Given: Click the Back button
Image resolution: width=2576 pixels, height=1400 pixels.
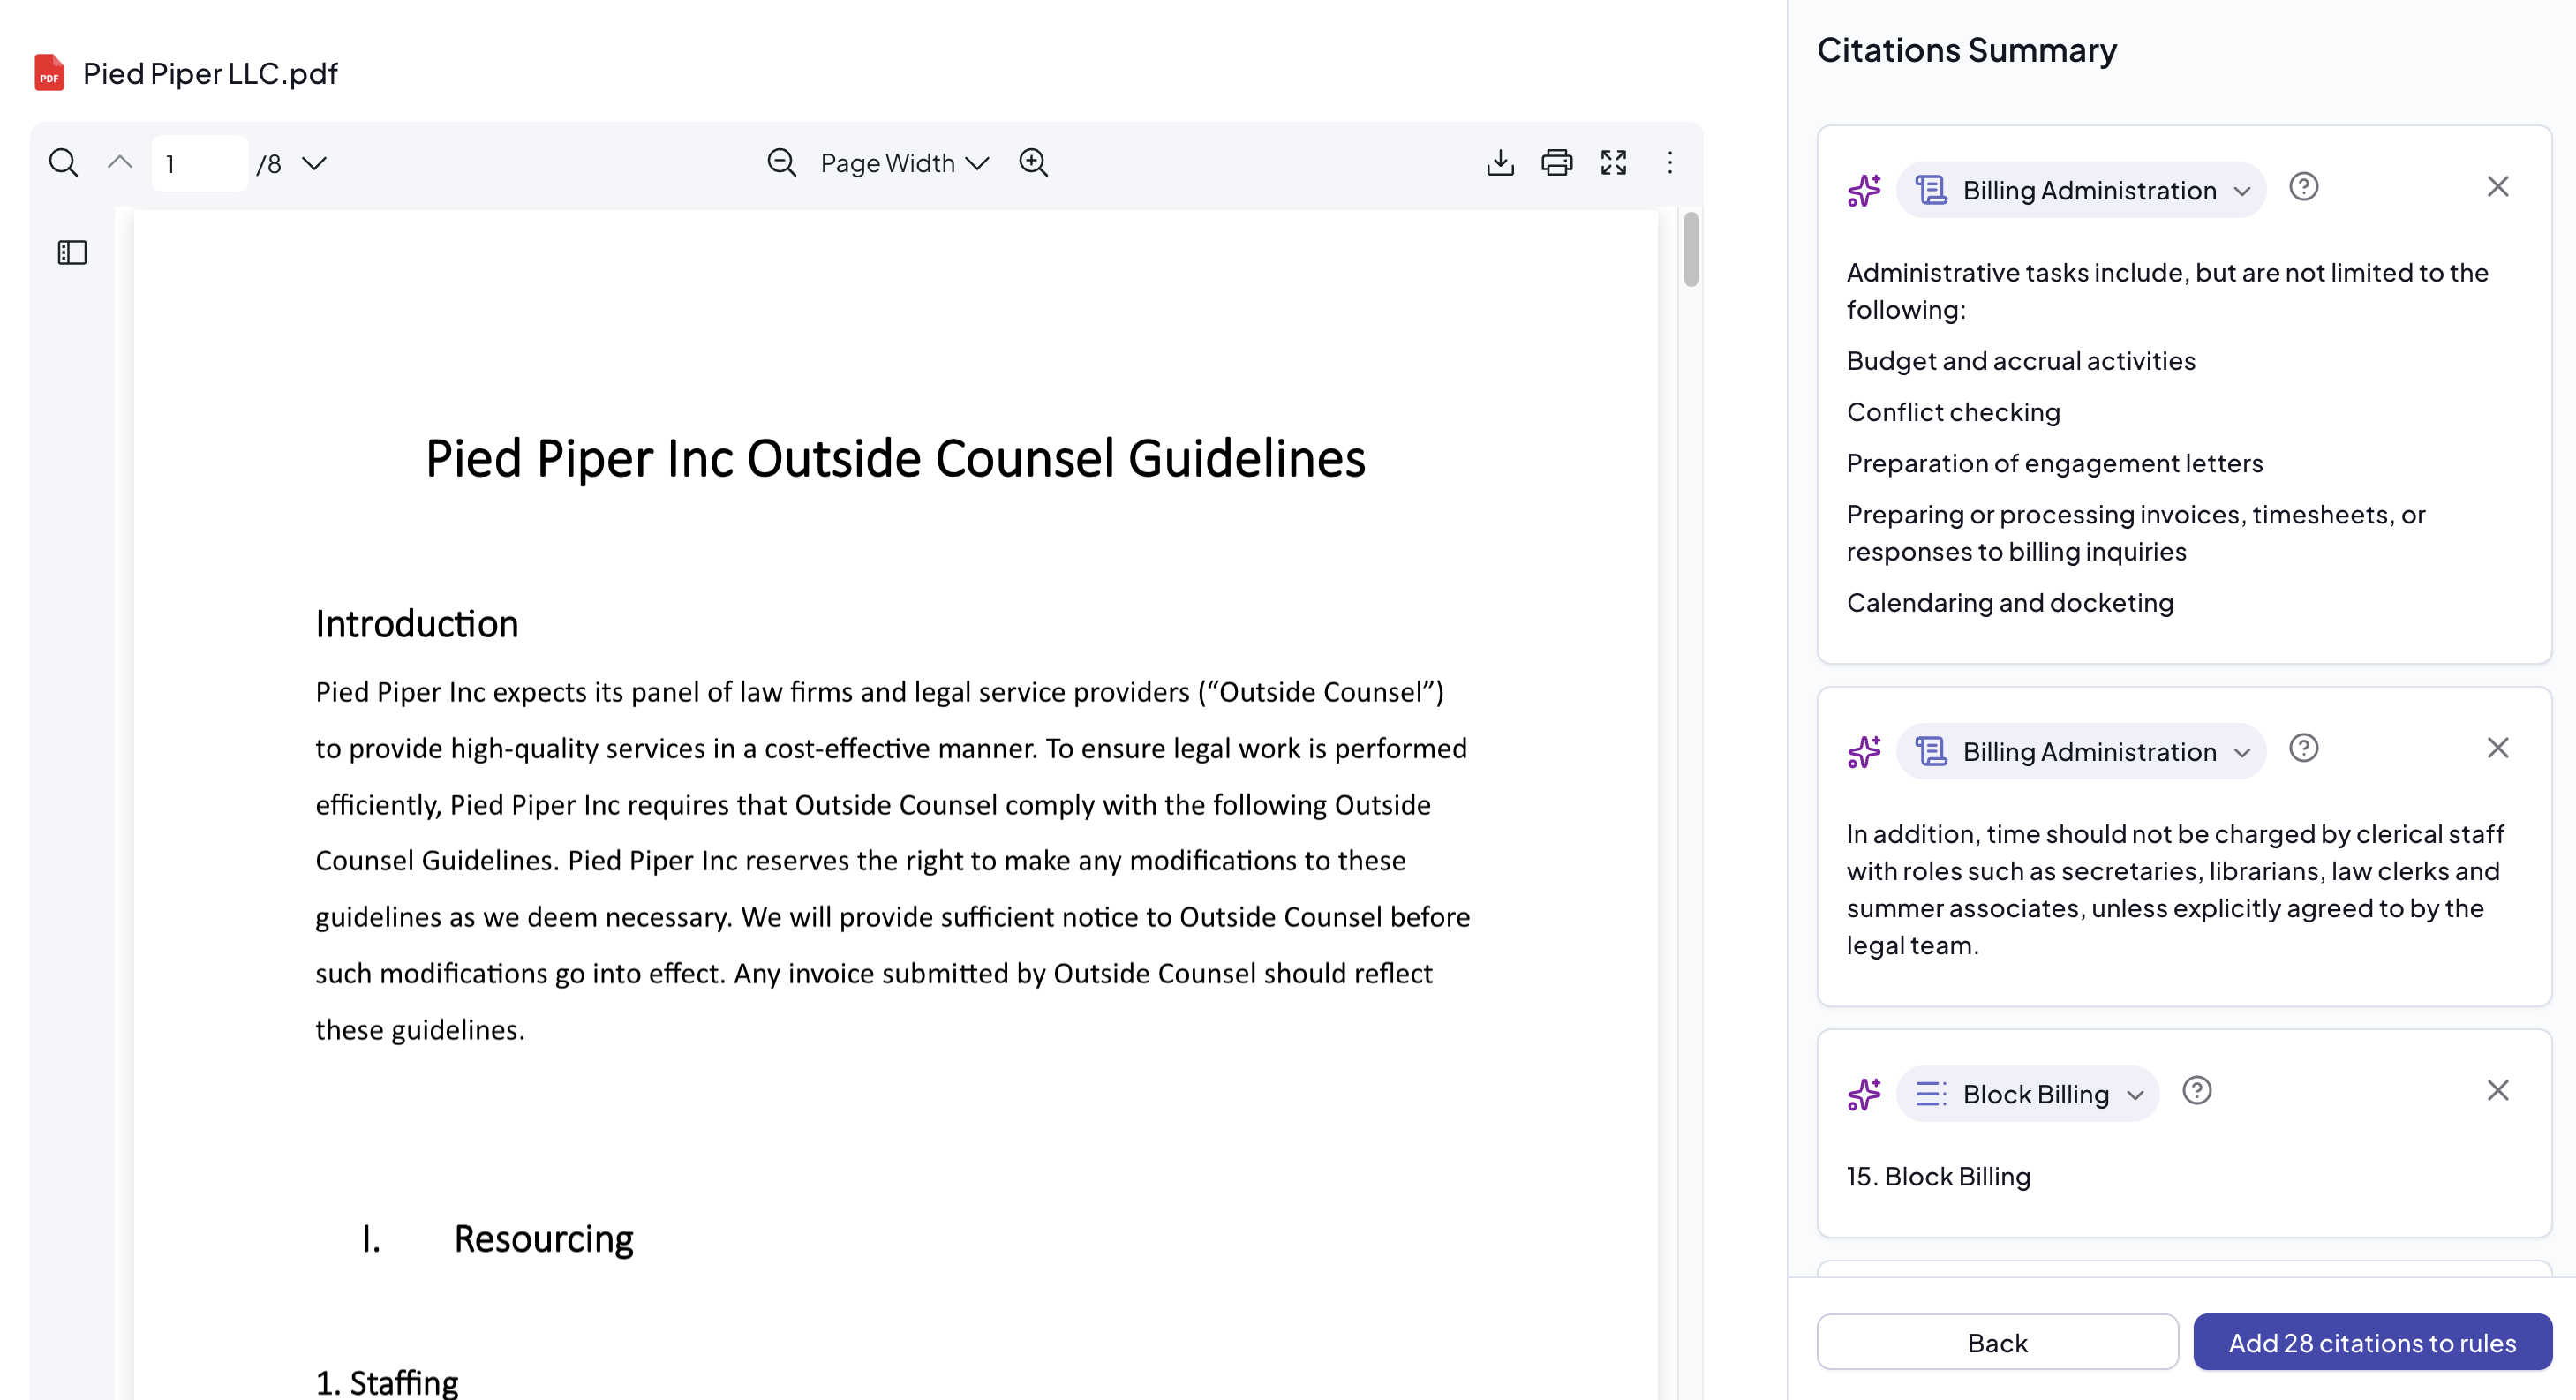Looking at the screenshot, I should (x=1996, y=1342).
